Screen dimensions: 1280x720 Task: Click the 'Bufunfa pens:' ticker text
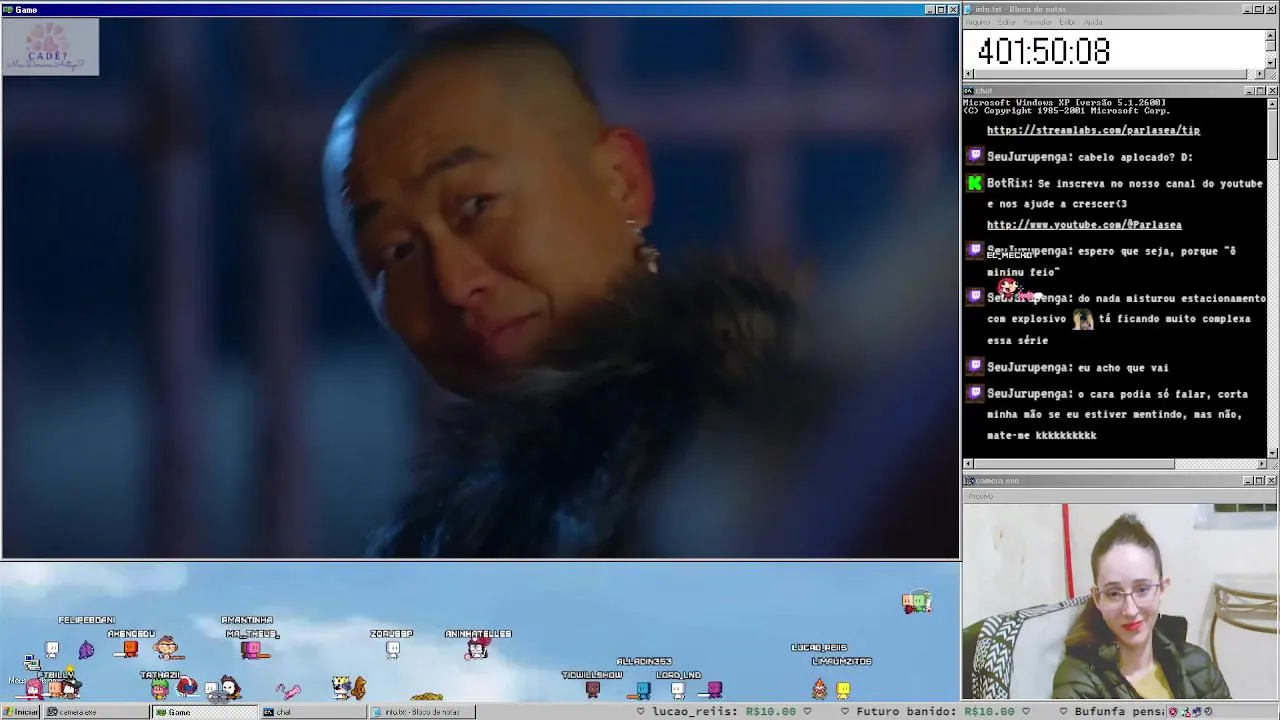click(1120, 712)
